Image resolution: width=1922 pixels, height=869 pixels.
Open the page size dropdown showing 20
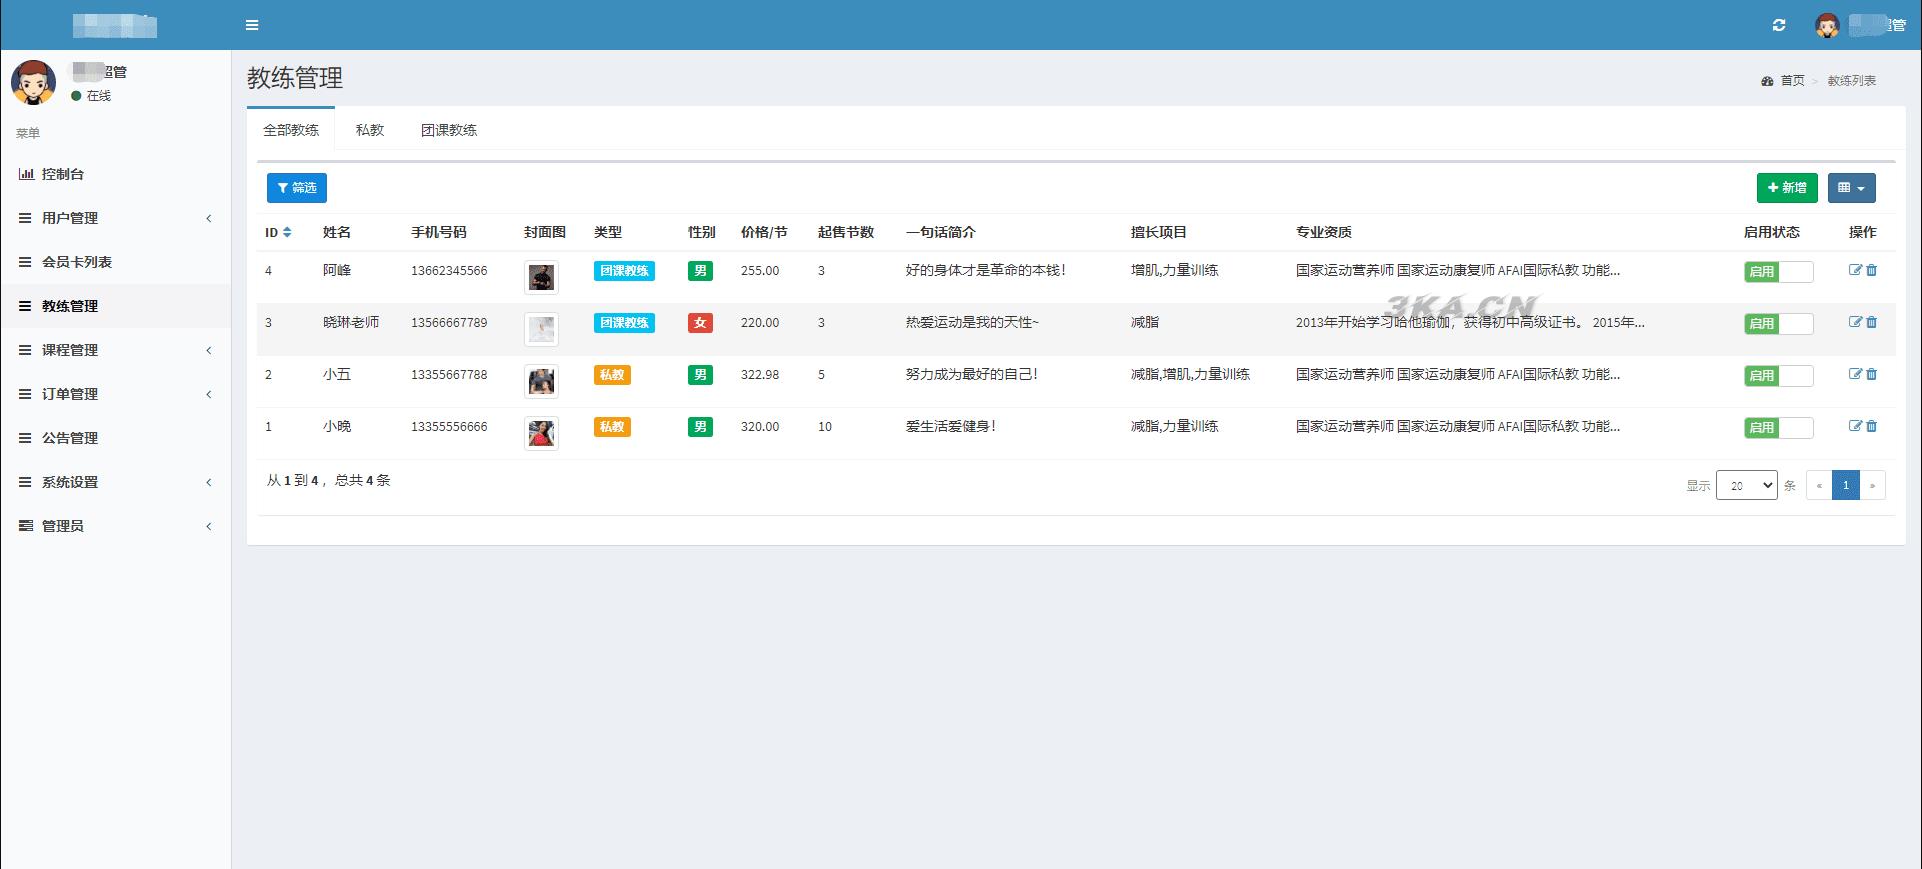coord(1746,485)
